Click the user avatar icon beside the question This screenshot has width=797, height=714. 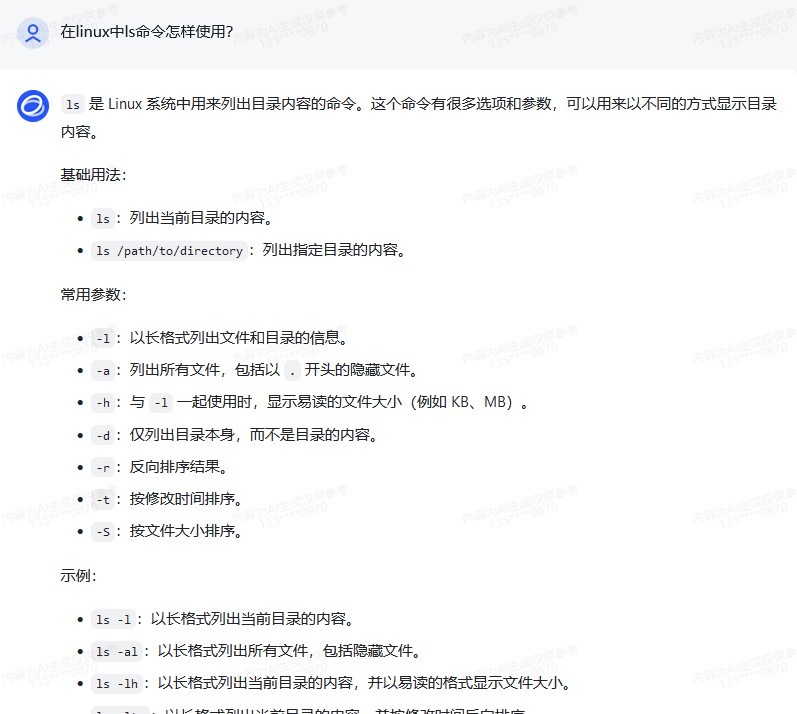(33, 33)
